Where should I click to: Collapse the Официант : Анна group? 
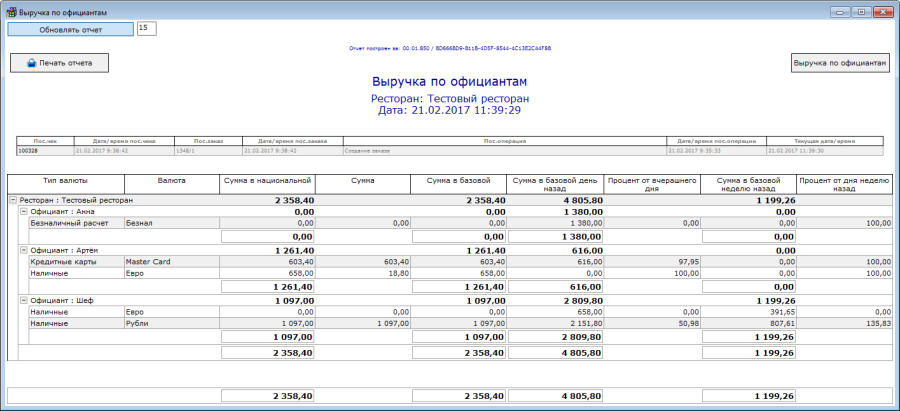[x=23, y=213]
